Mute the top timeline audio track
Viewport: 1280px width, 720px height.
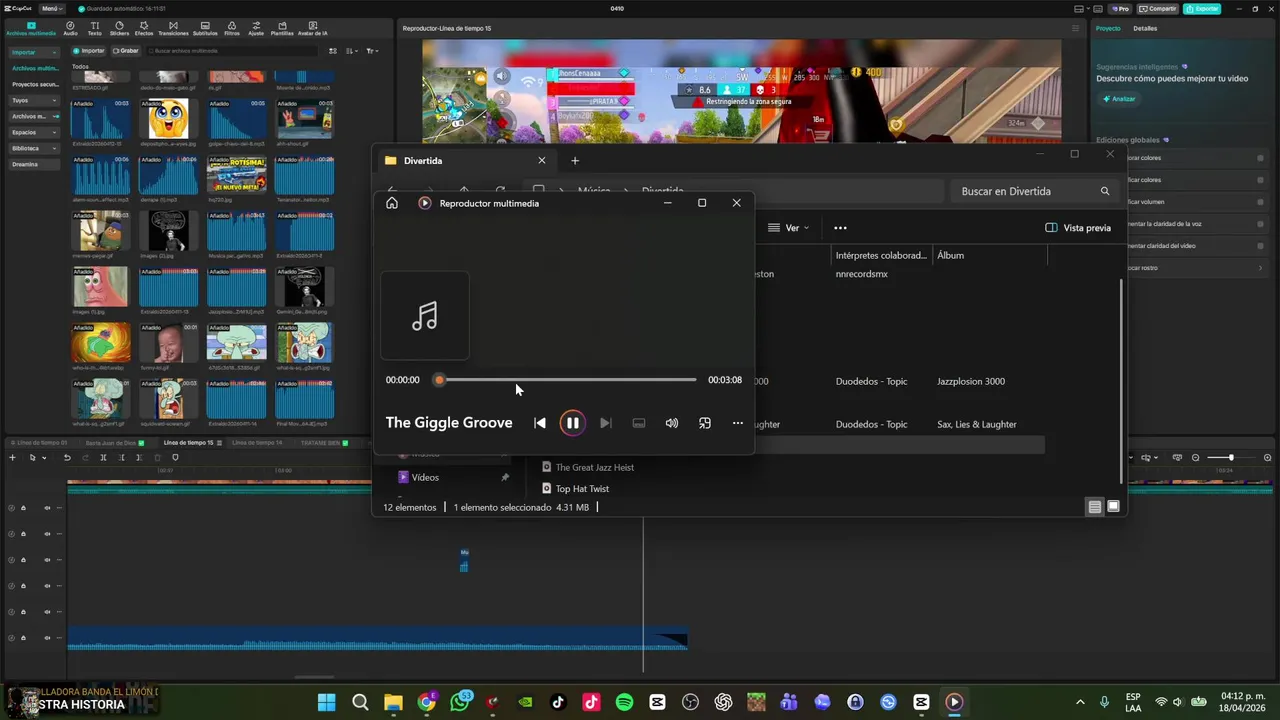tap(47, 508)
